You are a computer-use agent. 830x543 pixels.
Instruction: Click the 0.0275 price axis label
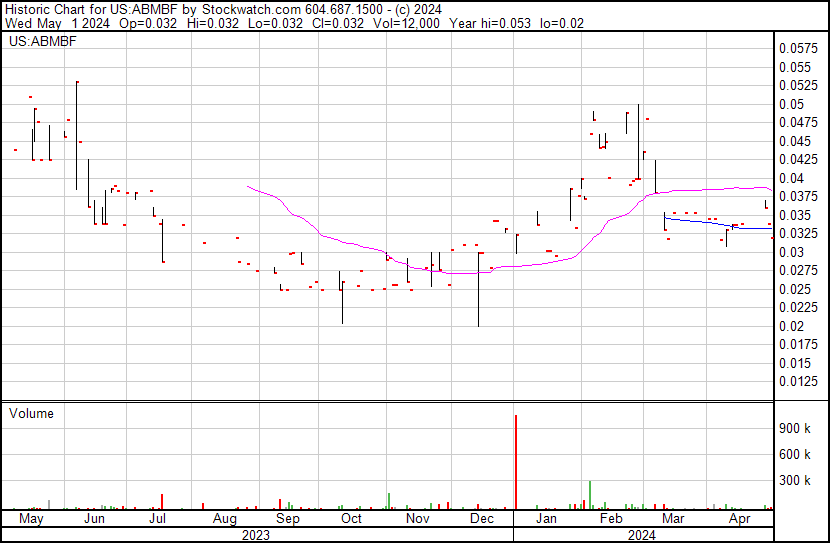798,271
